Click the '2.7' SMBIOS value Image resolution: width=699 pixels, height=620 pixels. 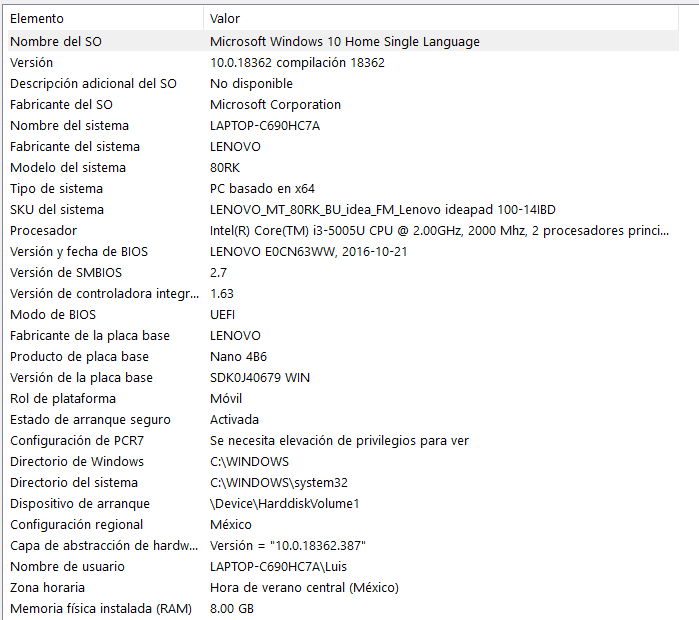pos(218,272)
